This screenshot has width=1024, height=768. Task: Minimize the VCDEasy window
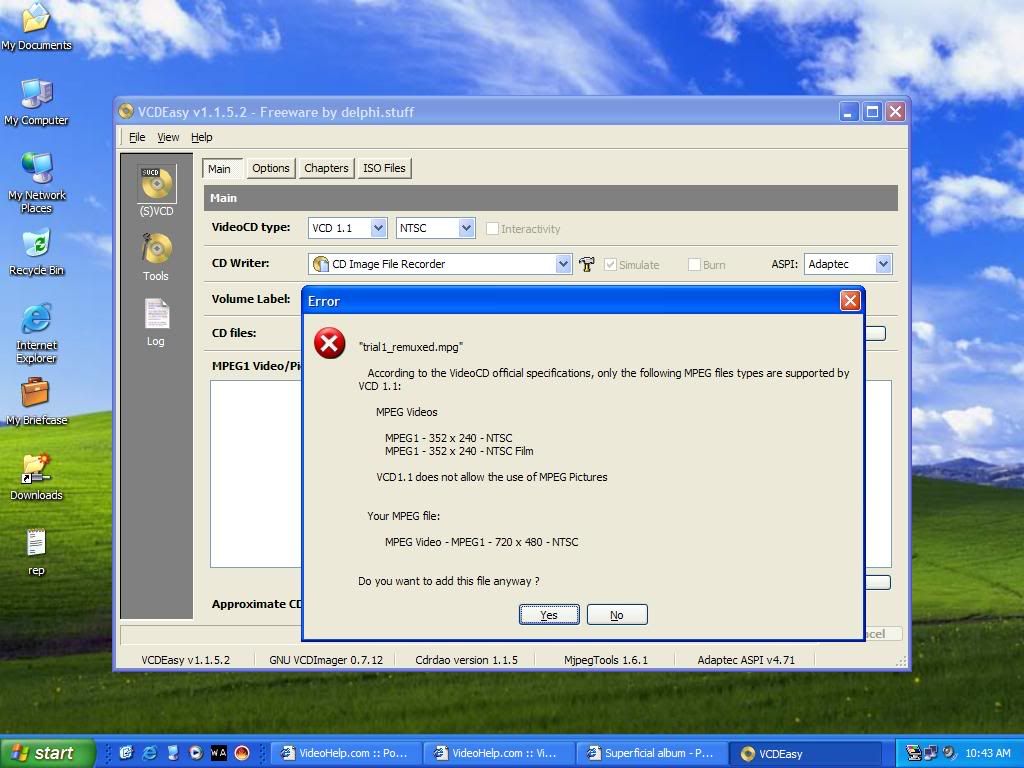[x=848, y=112]
